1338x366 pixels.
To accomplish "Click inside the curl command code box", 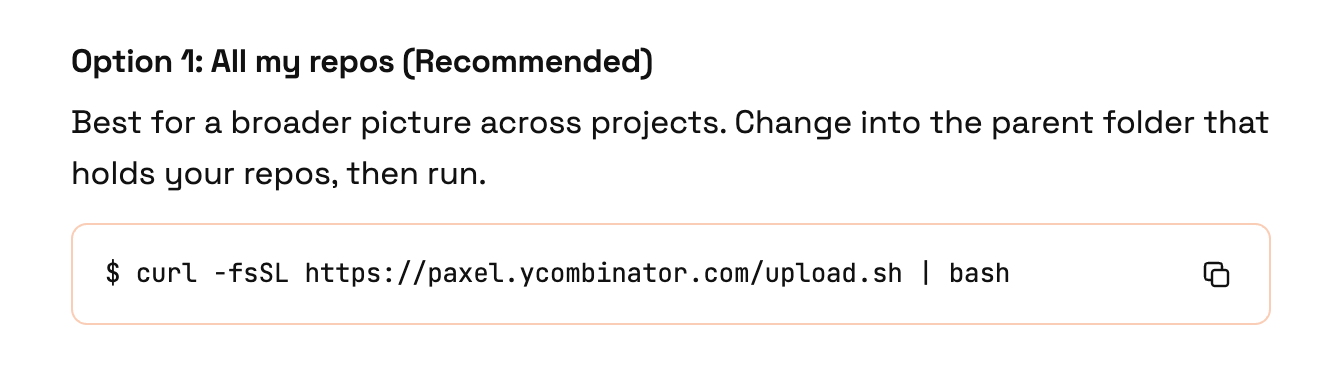I will (670, 274).
